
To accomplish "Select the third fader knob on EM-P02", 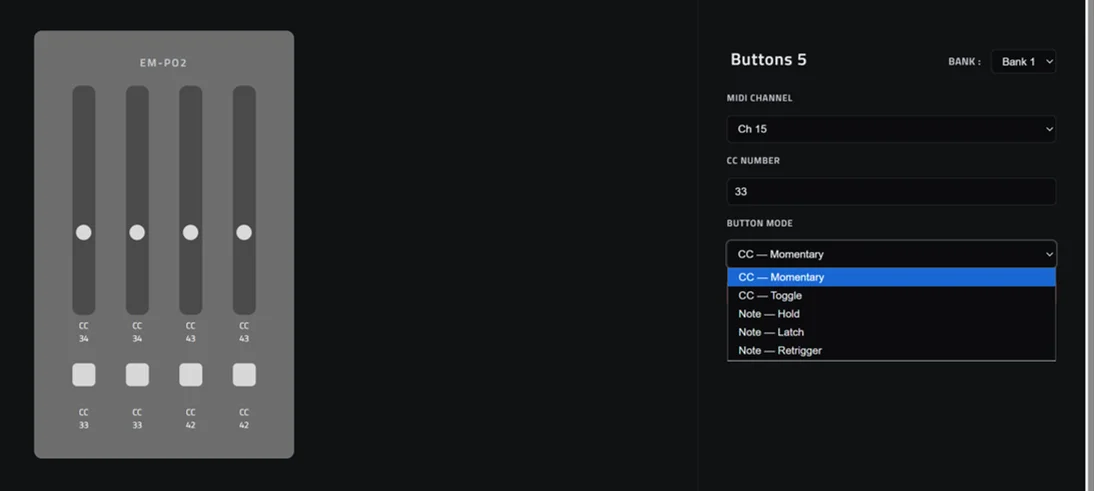I will [190, 232].
